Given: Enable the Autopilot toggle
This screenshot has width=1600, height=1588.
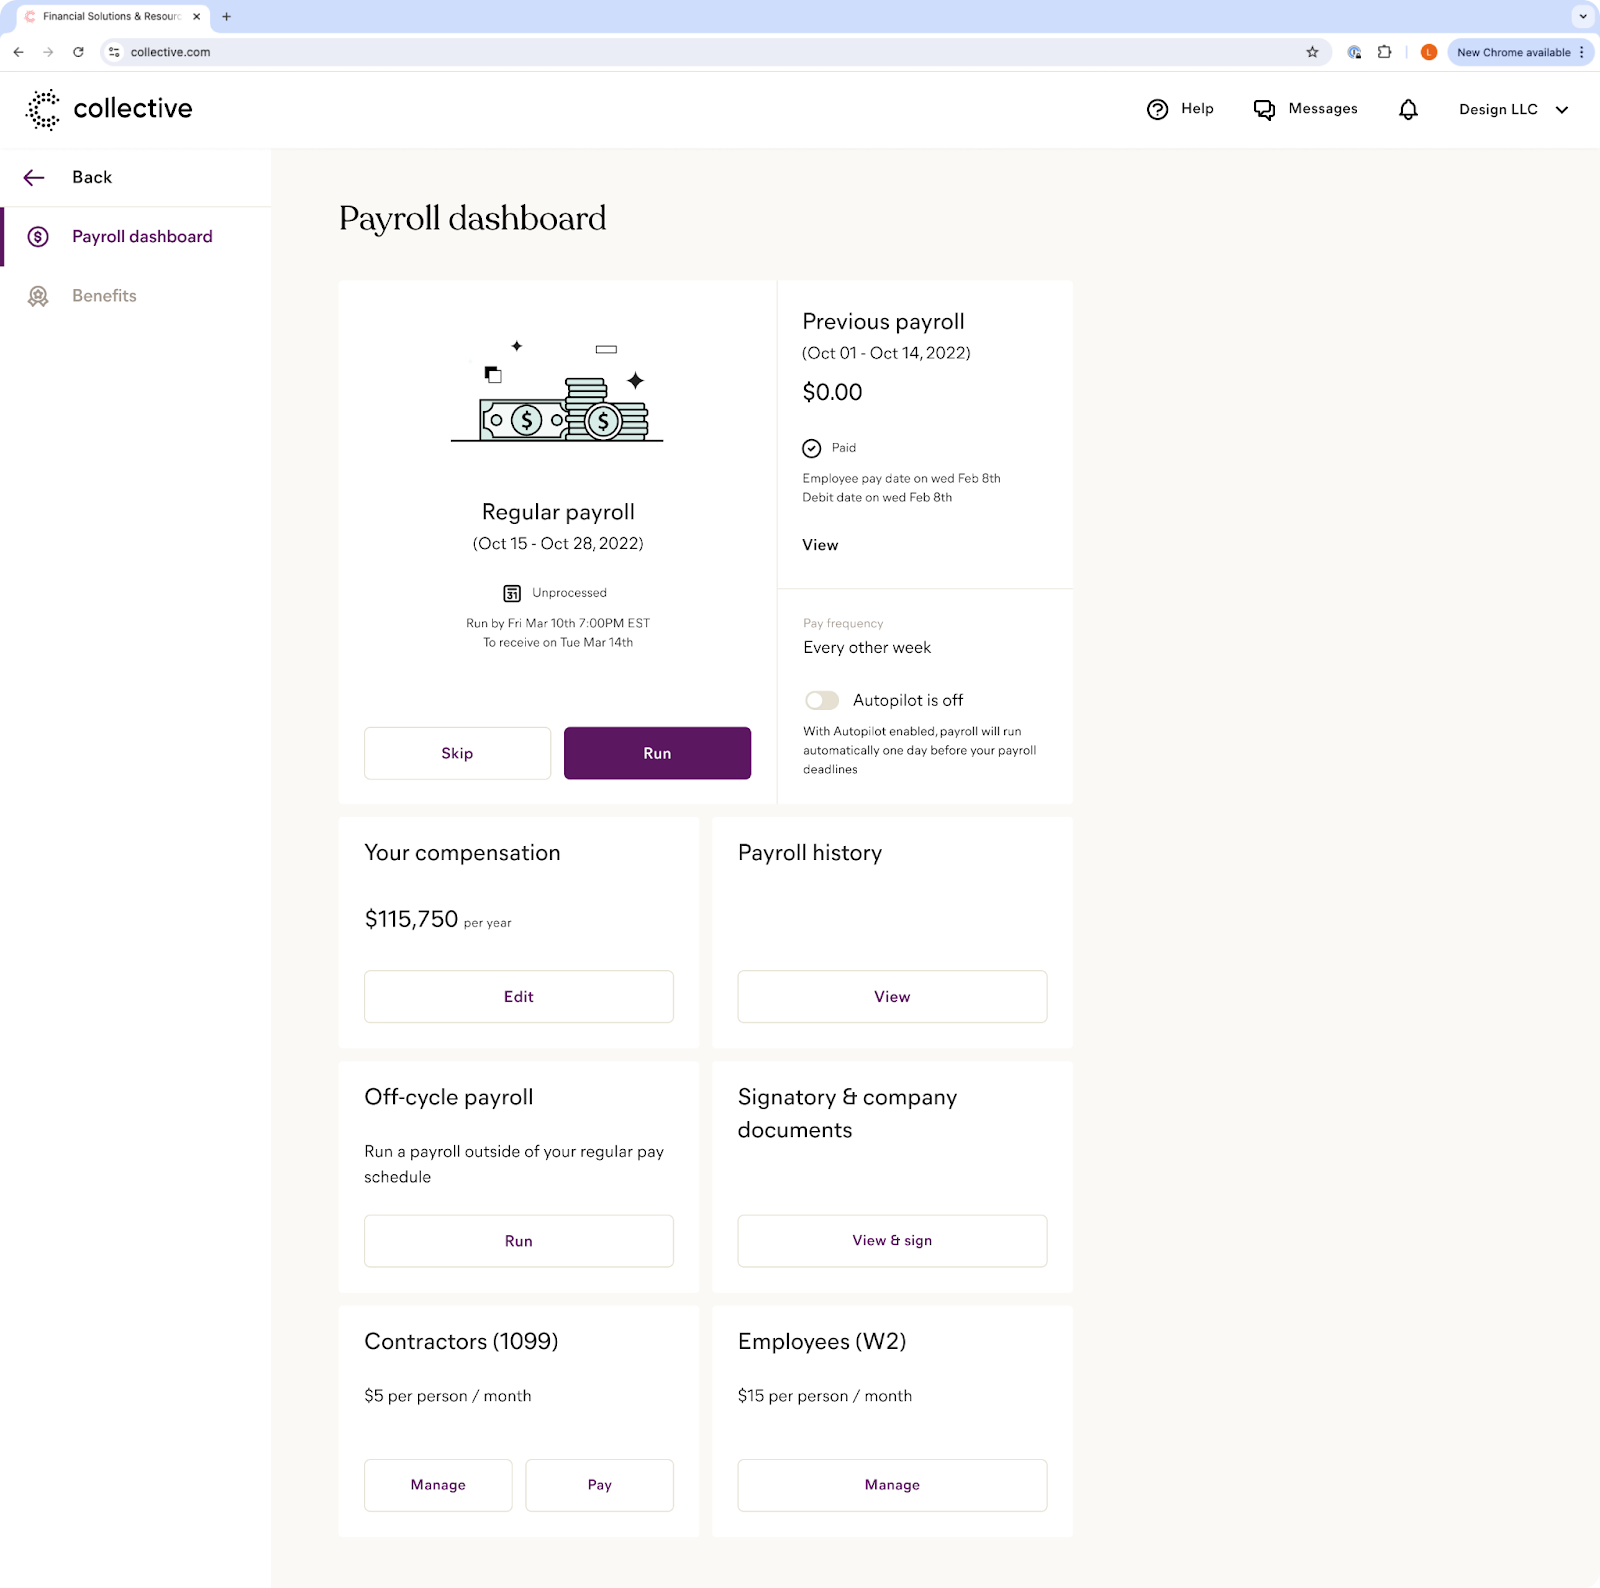Looking at the screenshot, I should (x=821, y=700).
